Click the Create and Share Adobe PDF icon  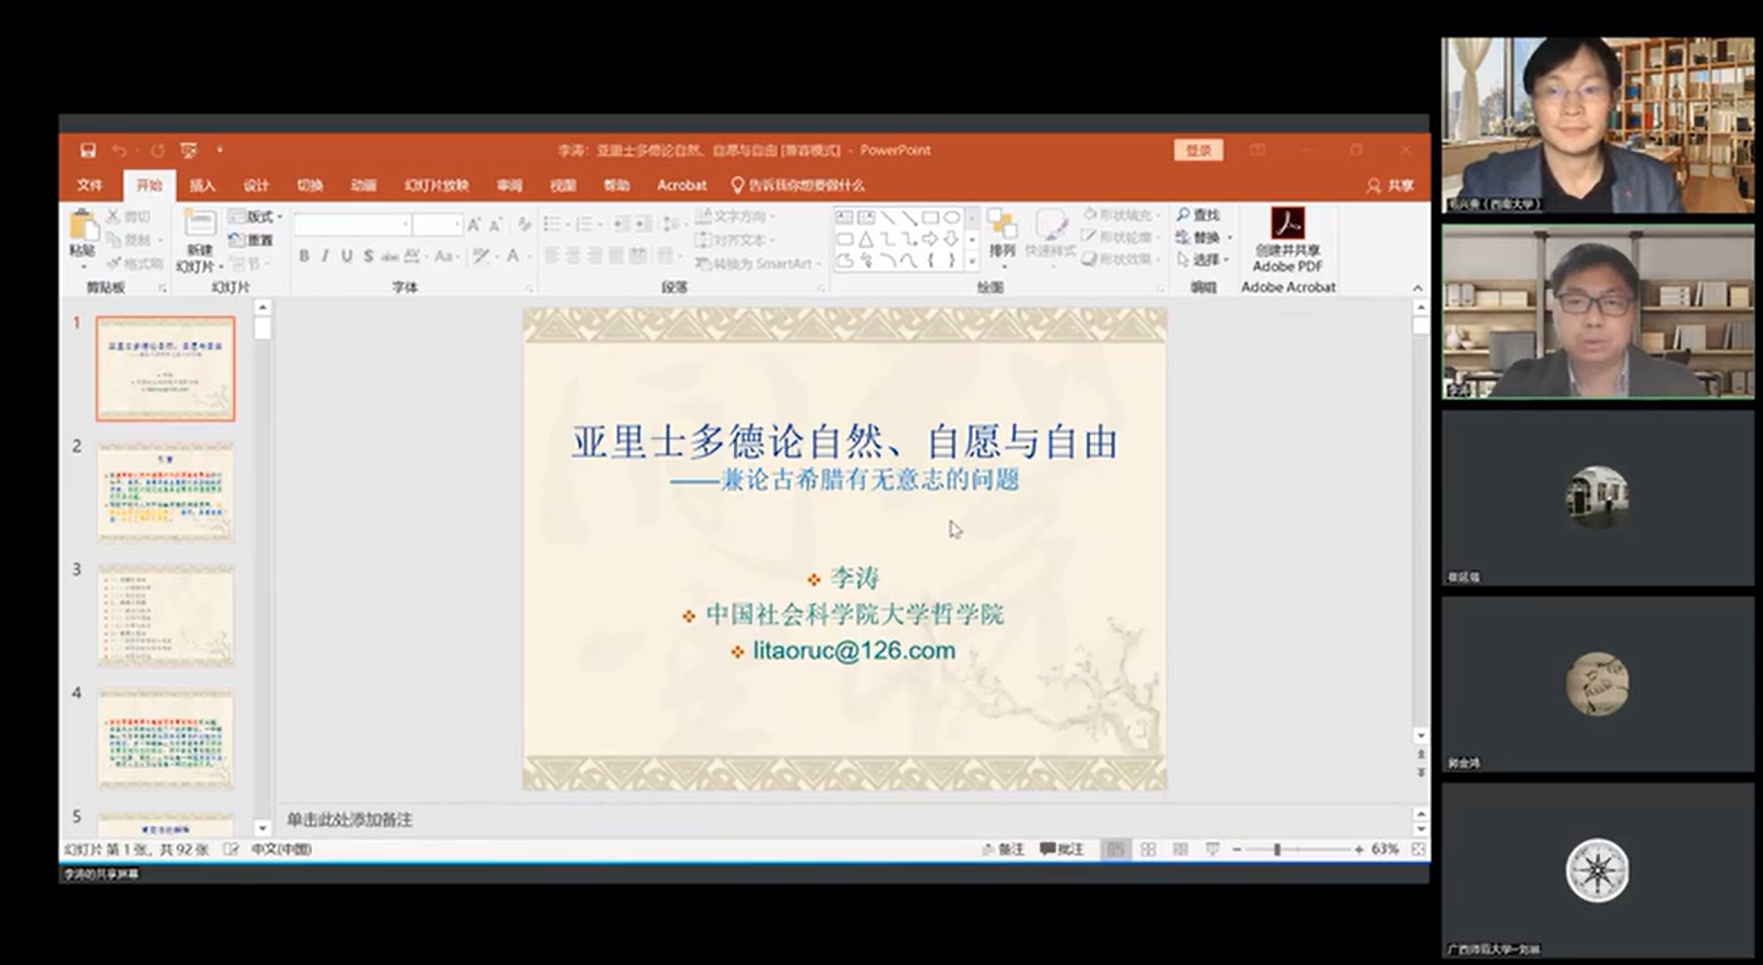coord(1287,223)
